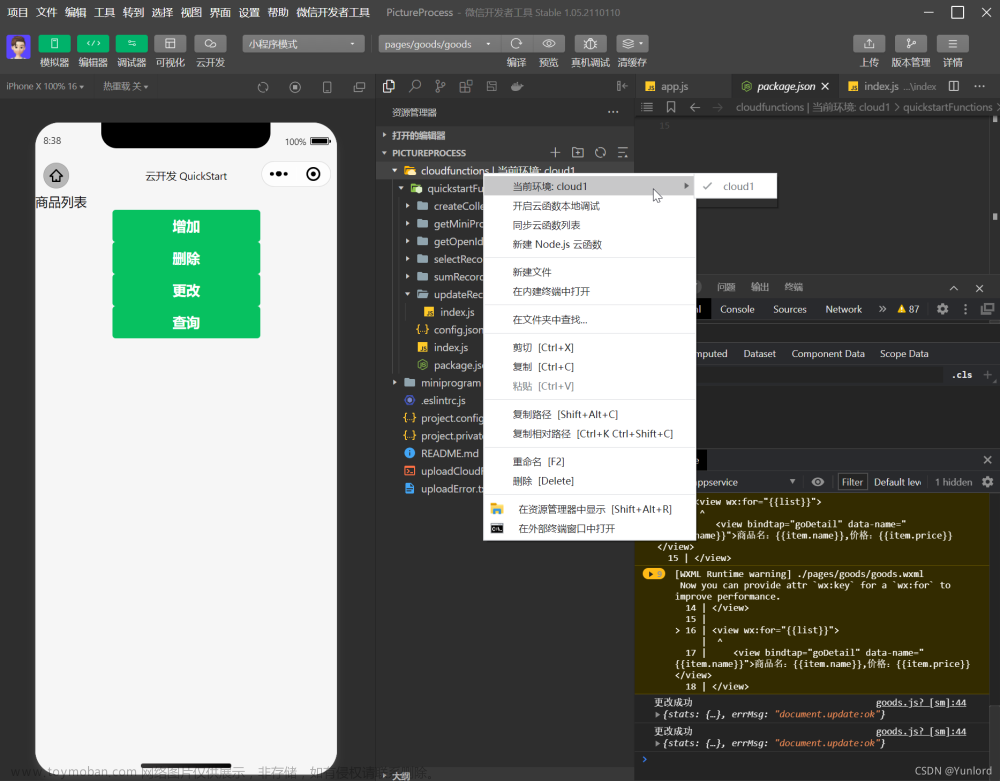Open project details (详情) icon
The image size is (1000, 781).
click(953, 43)
